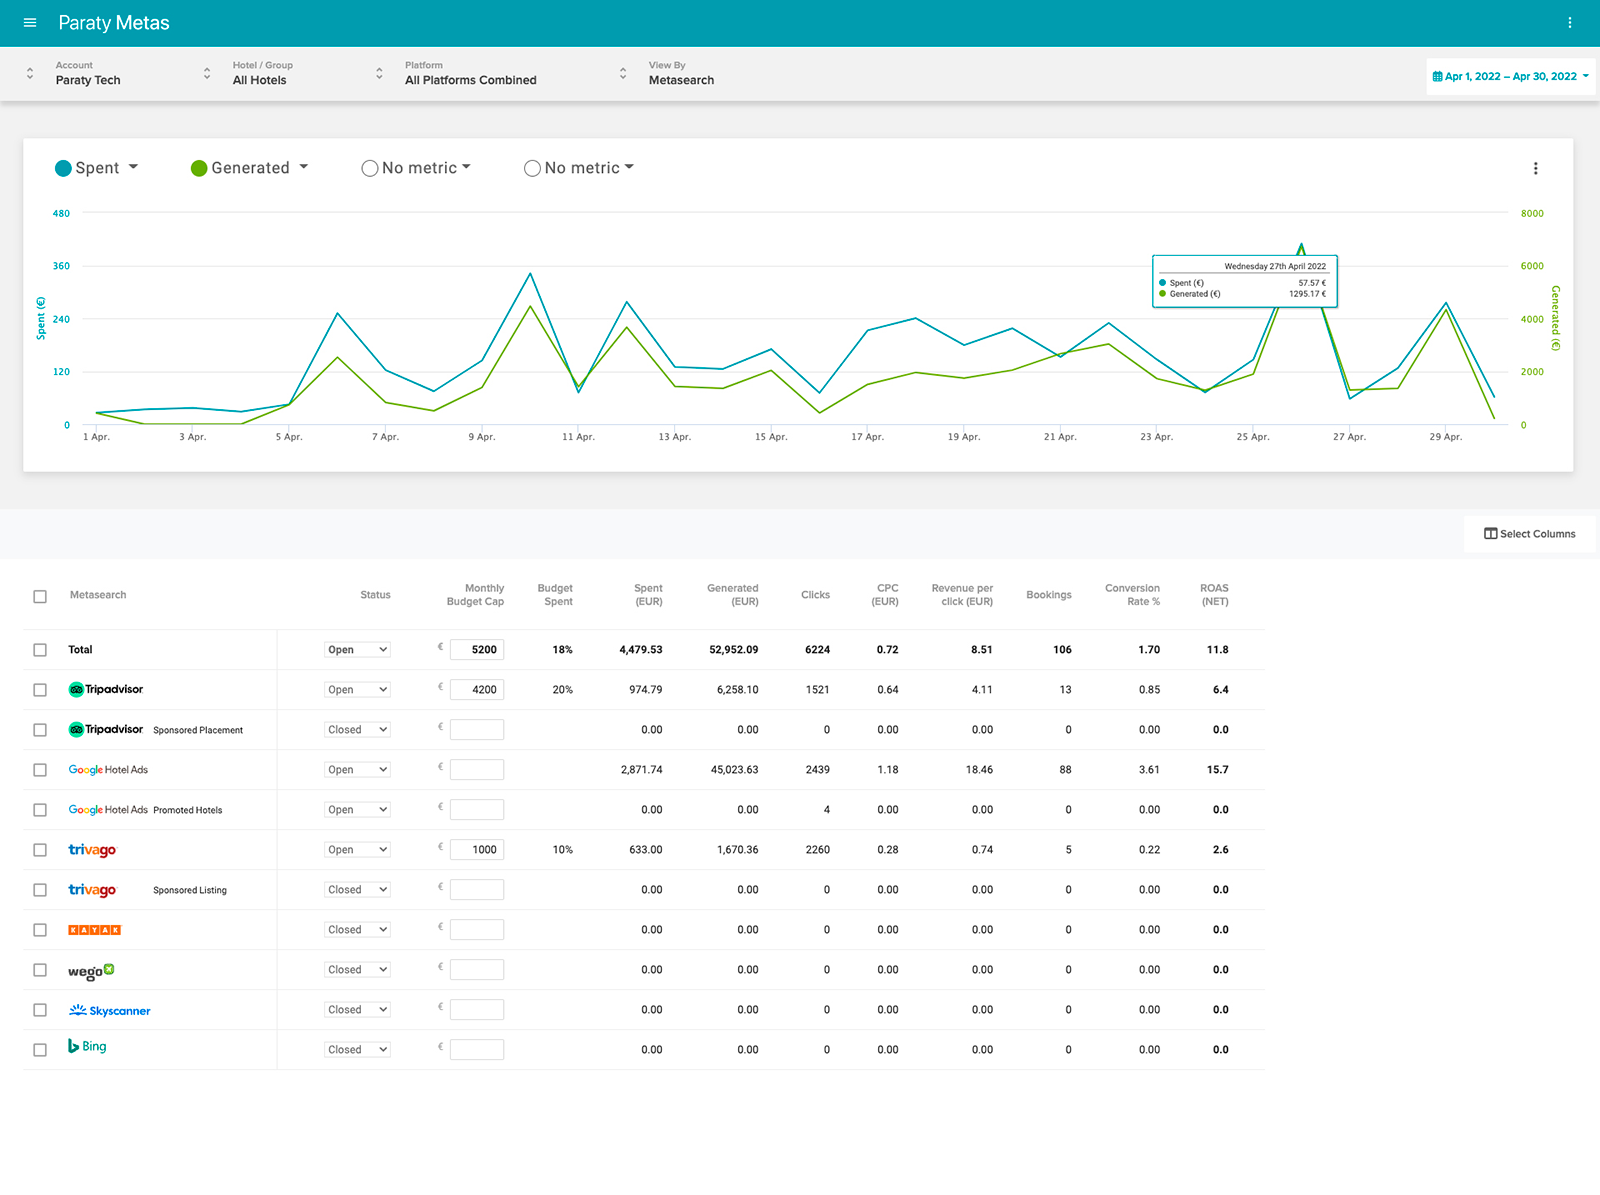Edit the Total monthly budget cap 5200
Screen dimensions: 1600x1195
(x=477, y=650)
